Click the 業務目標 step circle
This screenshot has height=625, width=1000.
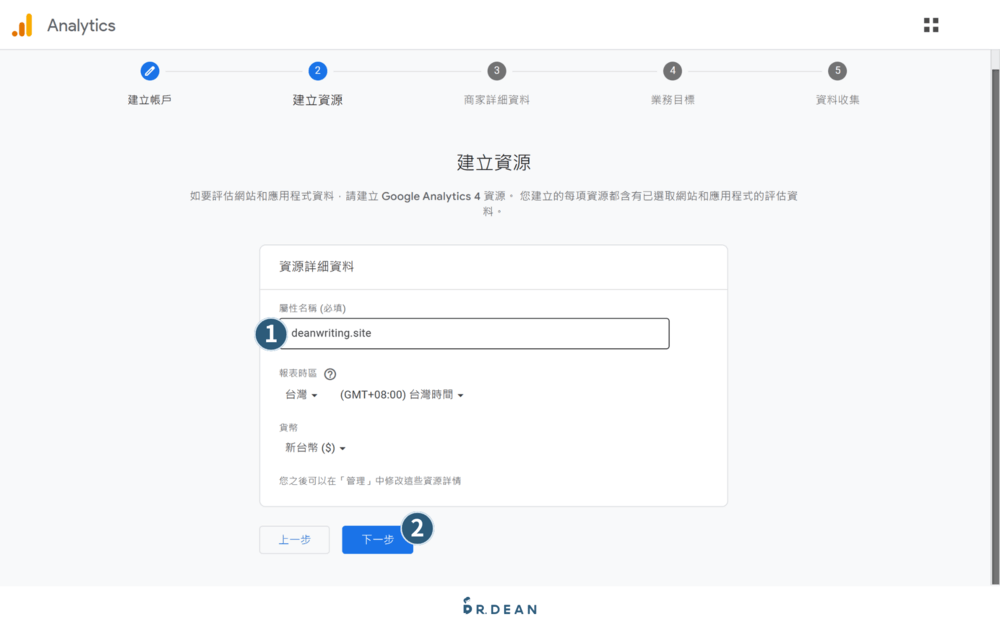click(672, 71)
